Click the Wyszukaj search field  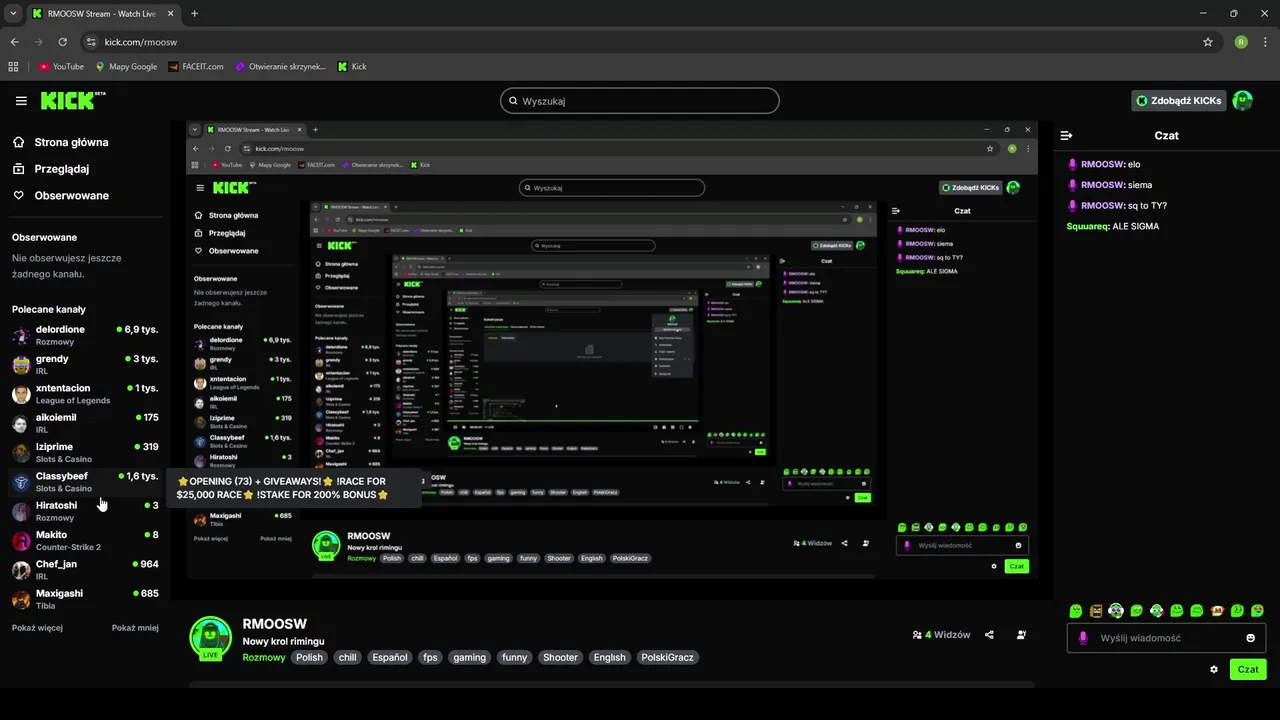[639, 101]
